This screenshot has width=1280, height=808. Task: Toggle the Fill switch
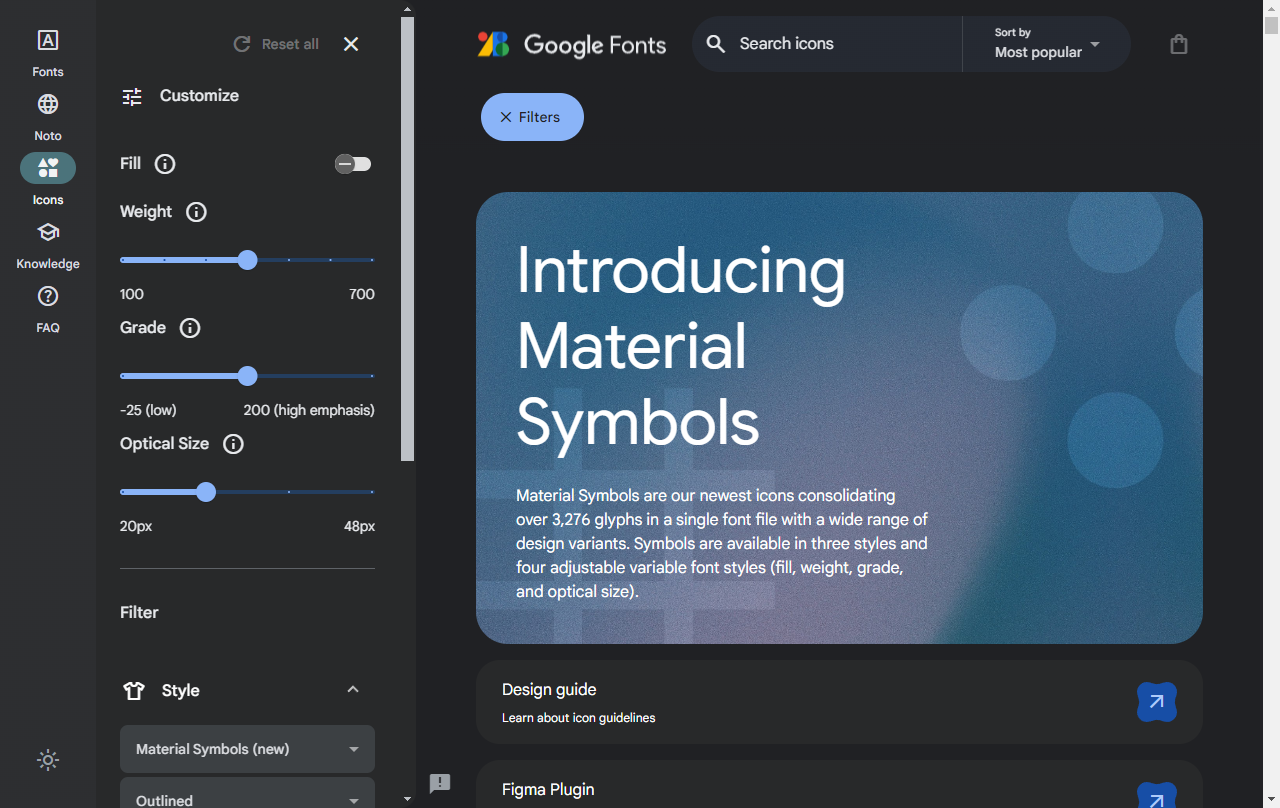[353, 164]
